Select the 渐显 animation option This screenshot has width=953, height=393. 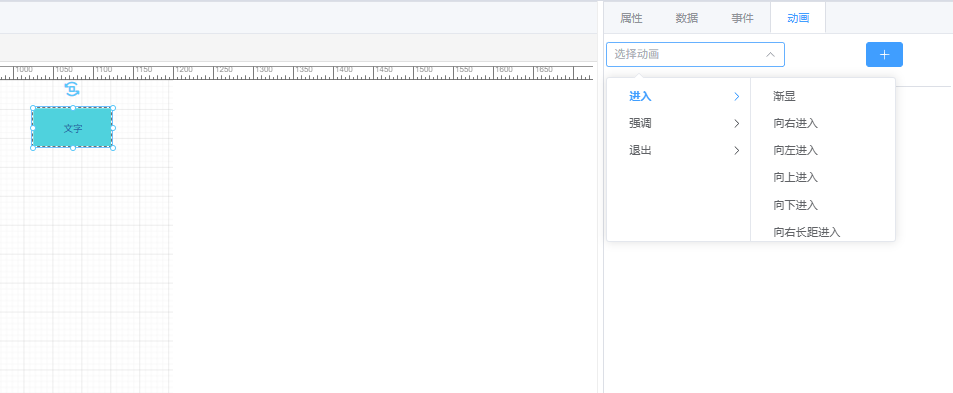pyautogui.click(x=823, y=96)
